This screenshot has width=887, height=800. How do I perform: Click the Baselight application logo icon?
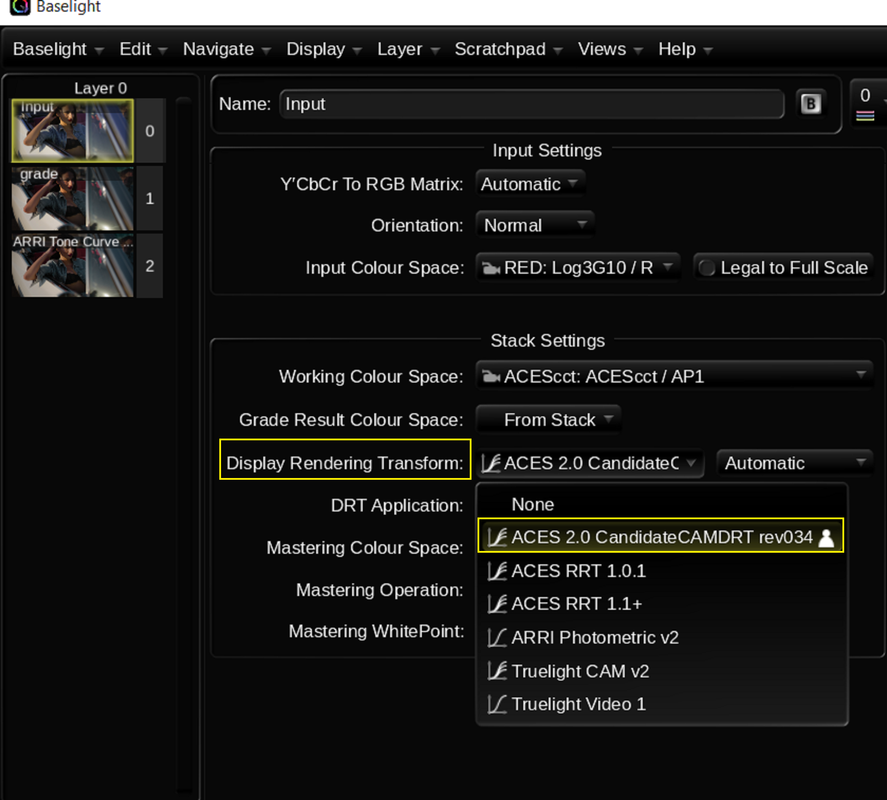[x=20, y=7]
